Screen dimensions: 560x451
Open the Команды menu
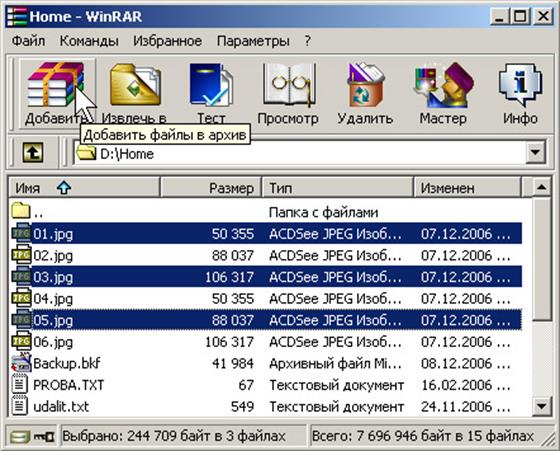[89, 41]
